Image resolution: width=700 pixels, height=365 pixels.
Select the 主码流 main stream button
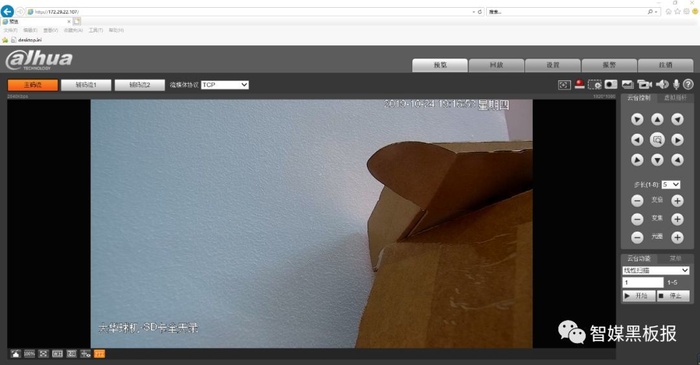[x=33, y=85]
